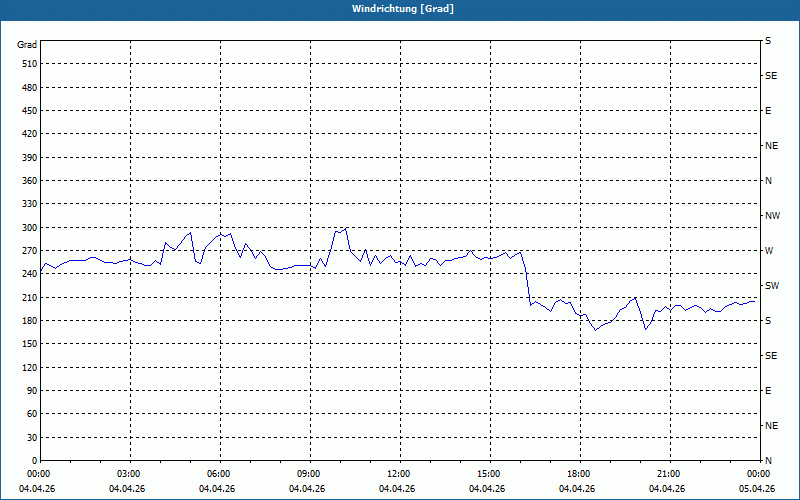The image size is (800, 500).
Task: Select the 30 degree axis label
Action: coord(32,437)
